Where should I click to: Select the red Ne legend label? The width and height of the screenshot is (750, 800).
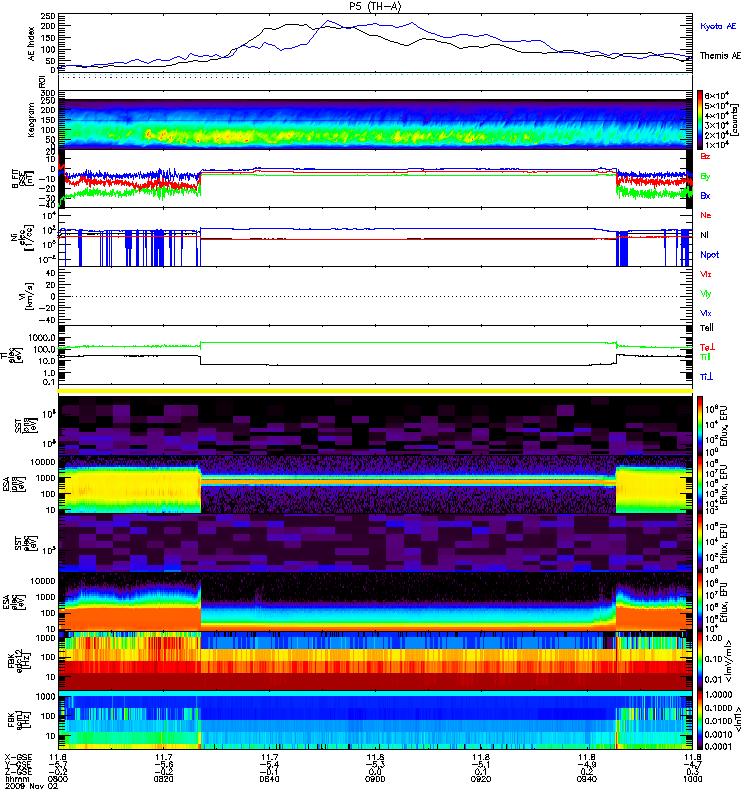coord(706,215)
